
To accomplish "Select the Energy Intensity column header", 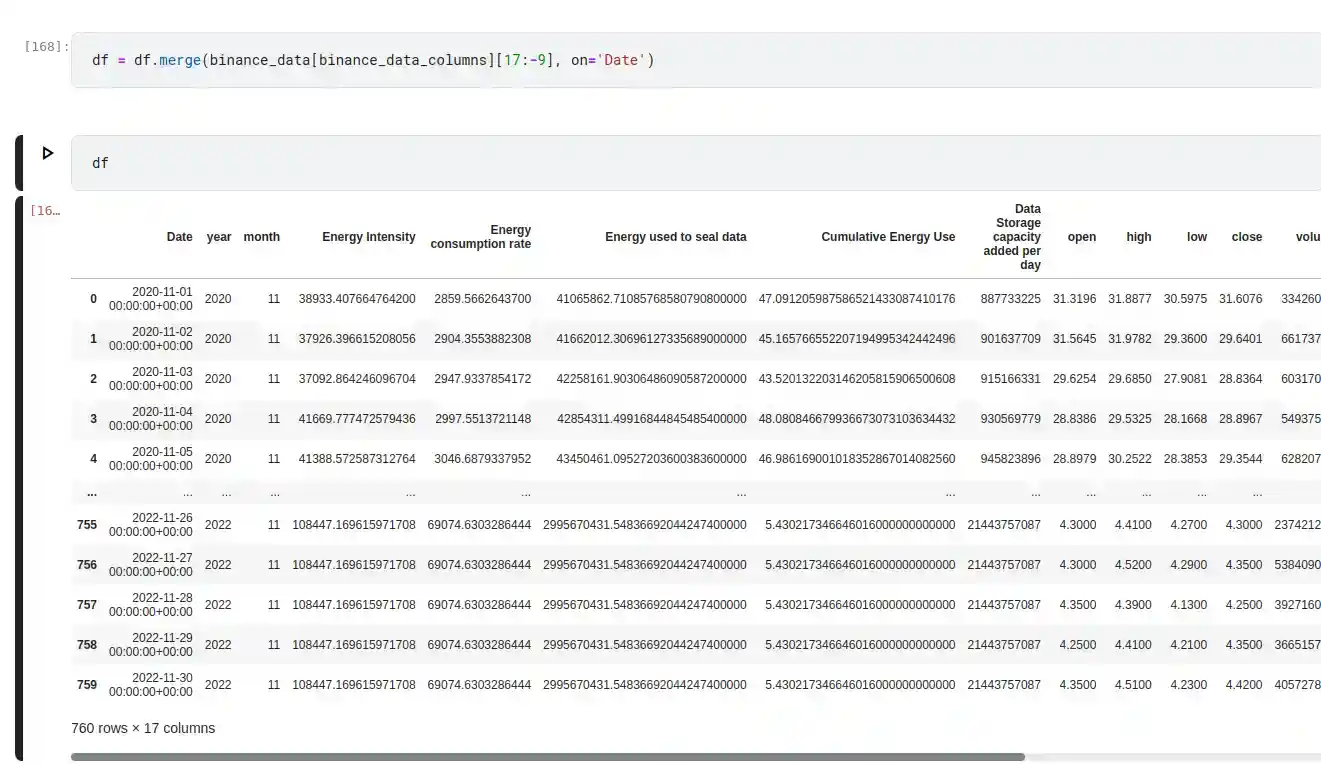I will tap(368, 237).
